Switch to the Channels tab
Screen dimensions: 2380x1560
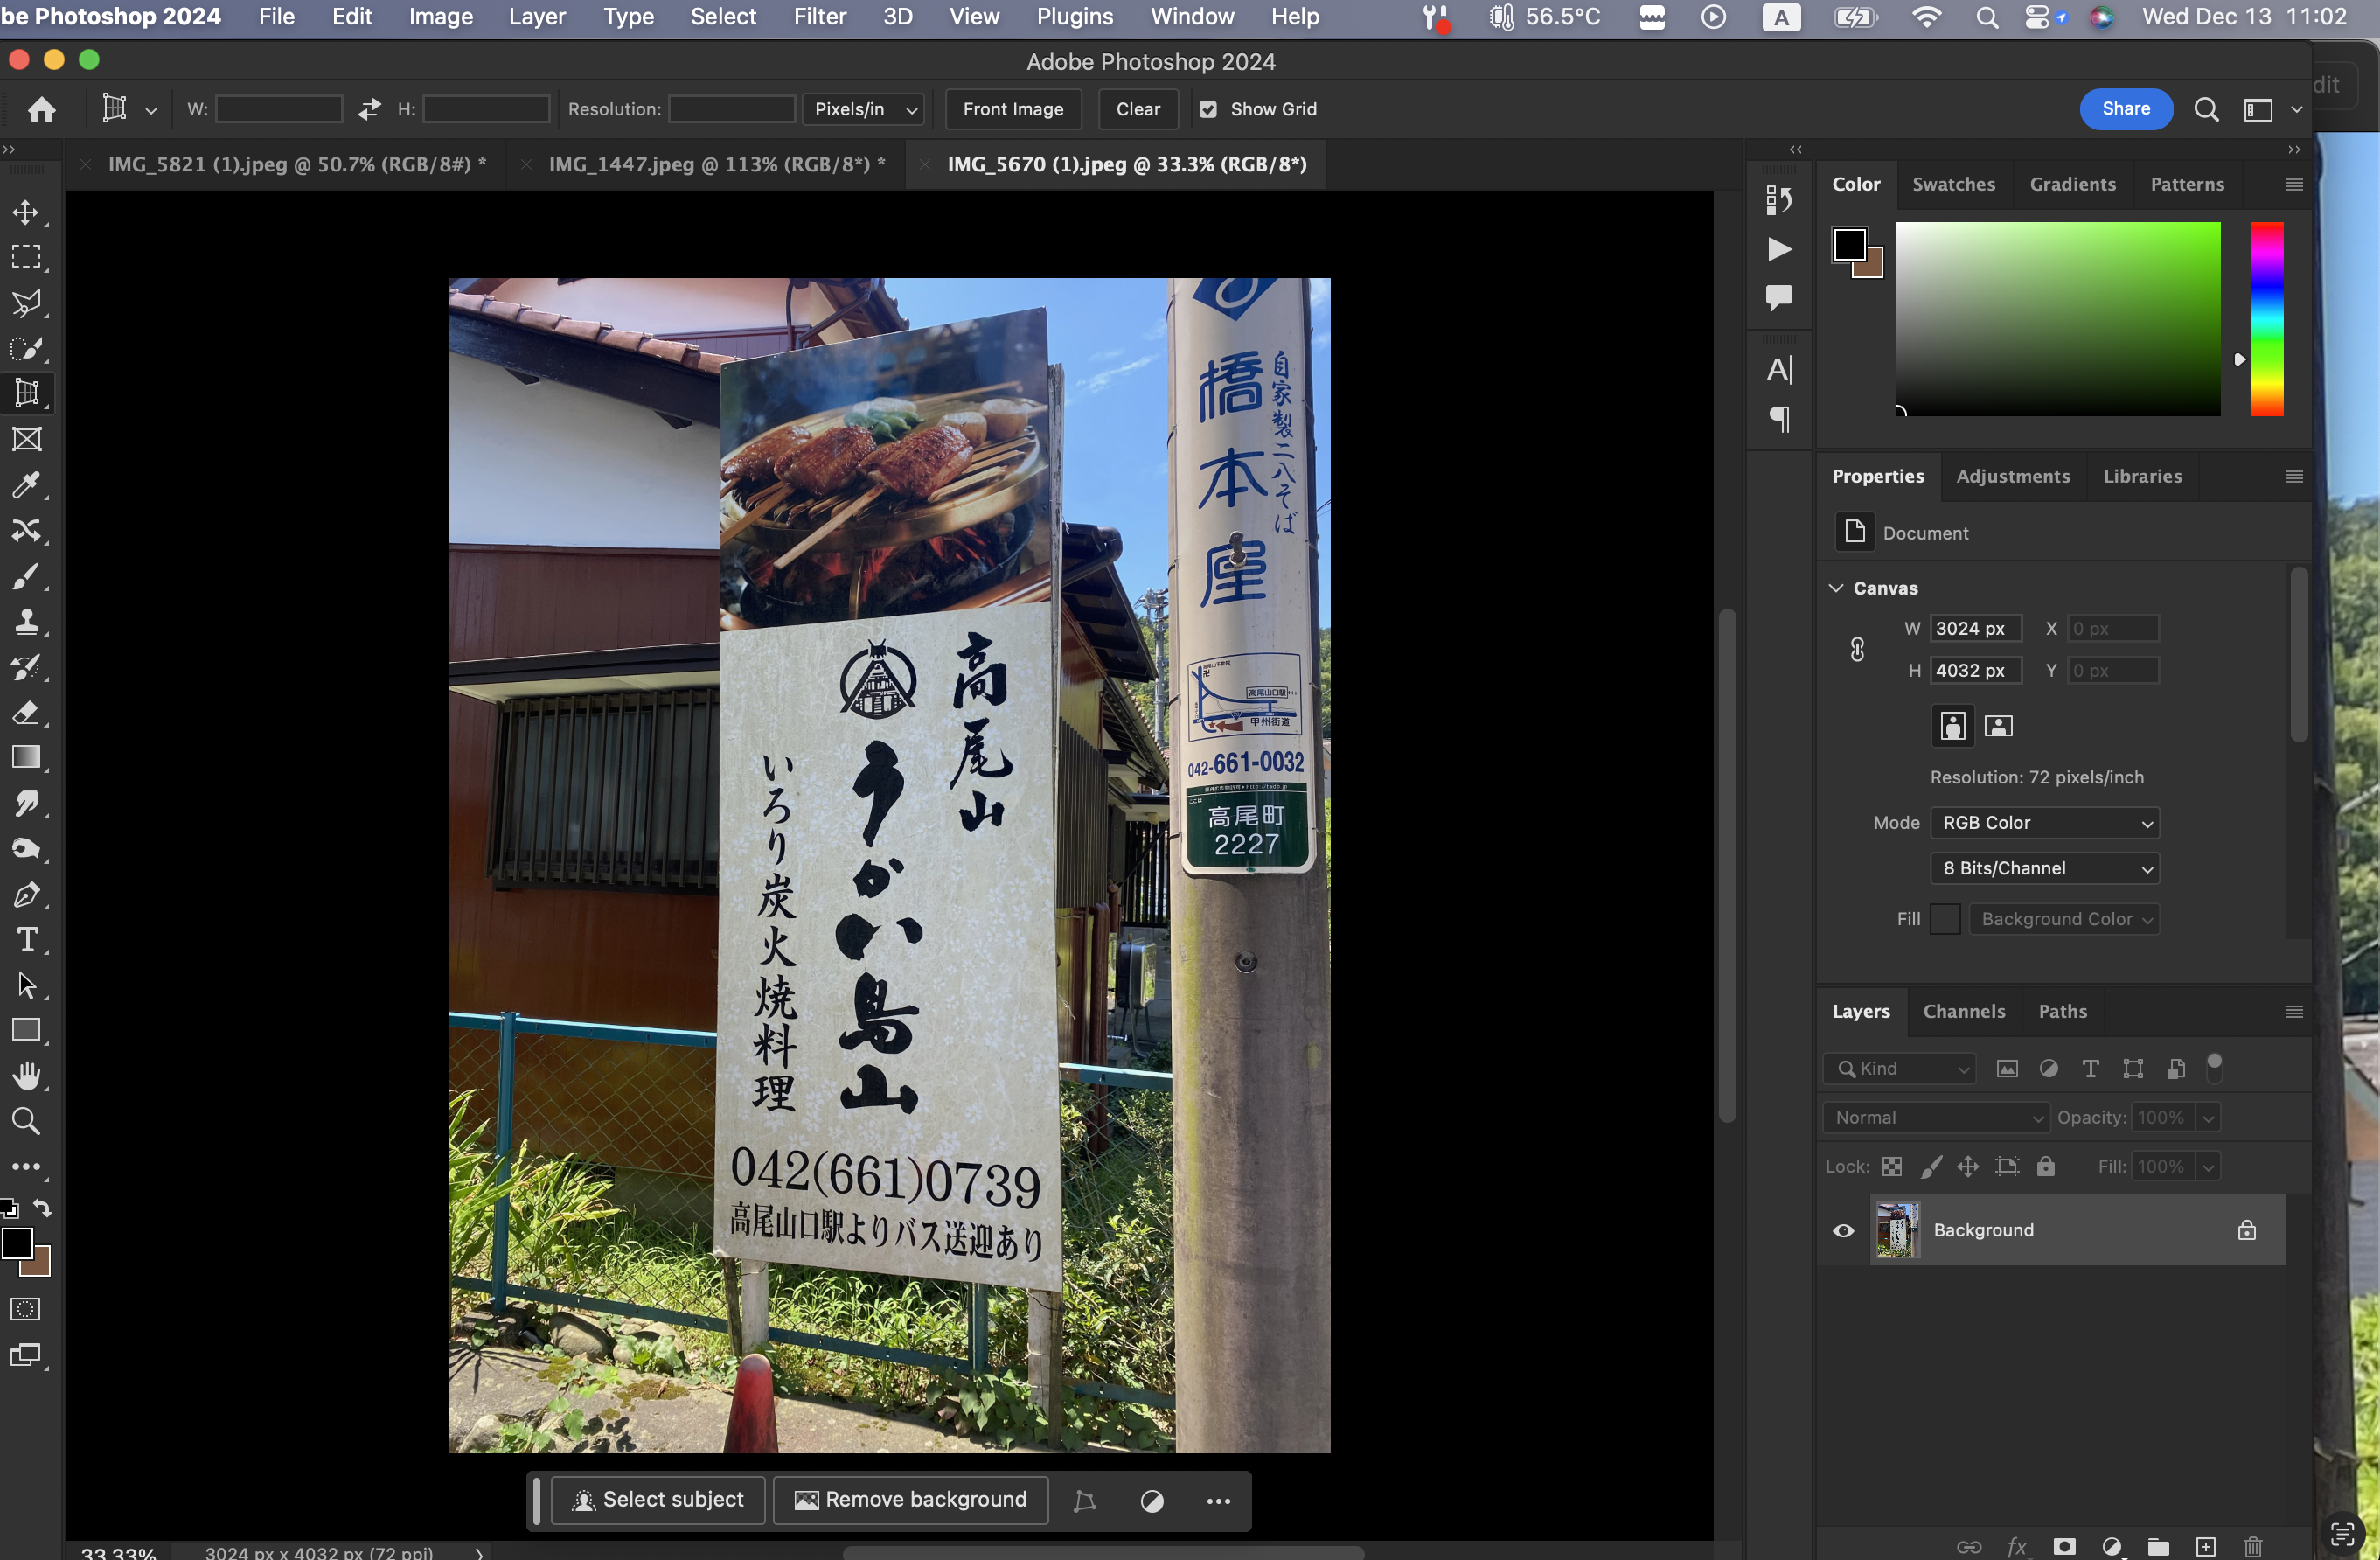coord(1963,1011)
